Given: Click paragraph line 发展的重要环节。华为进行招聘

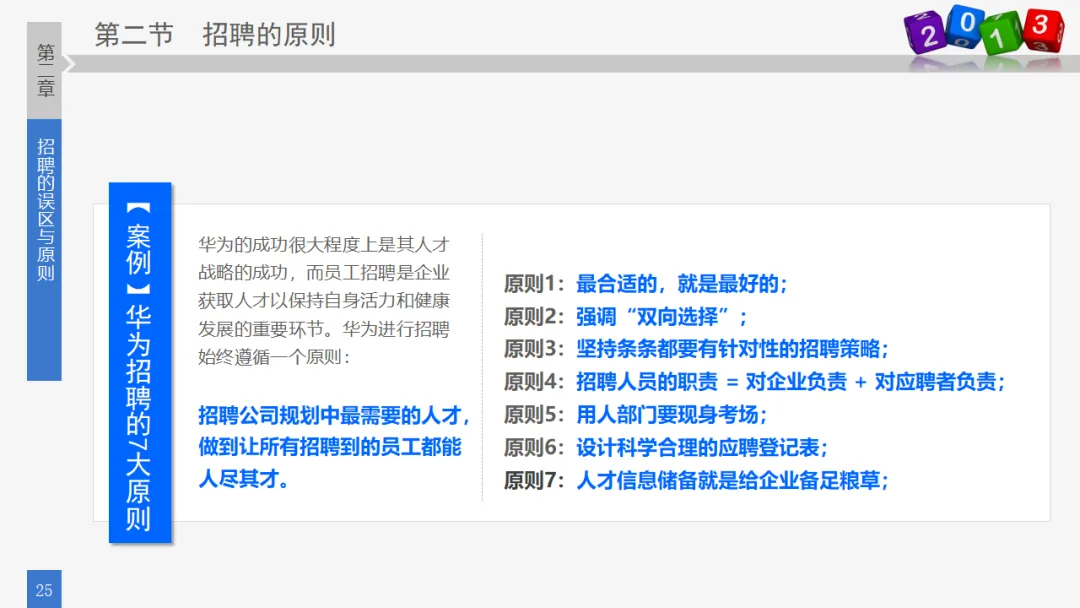Looking at the screenshot, I should (x=324, y=329).
